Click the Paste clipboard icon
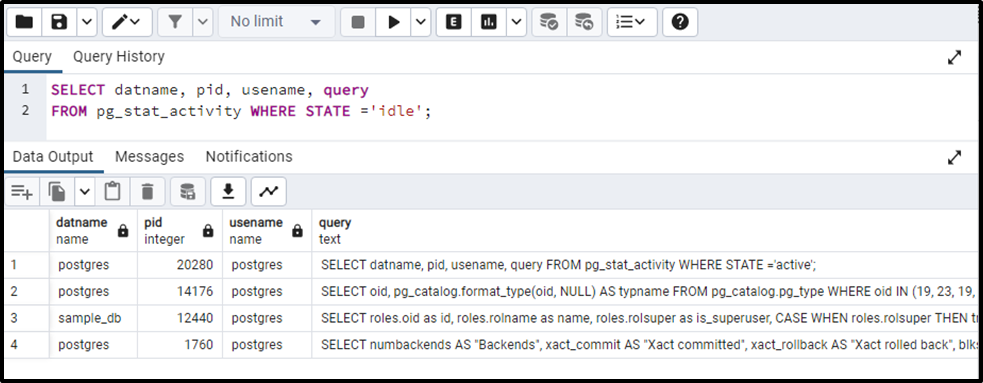The image size is (983, 383). pyautogui.click(x=112, y=192)
